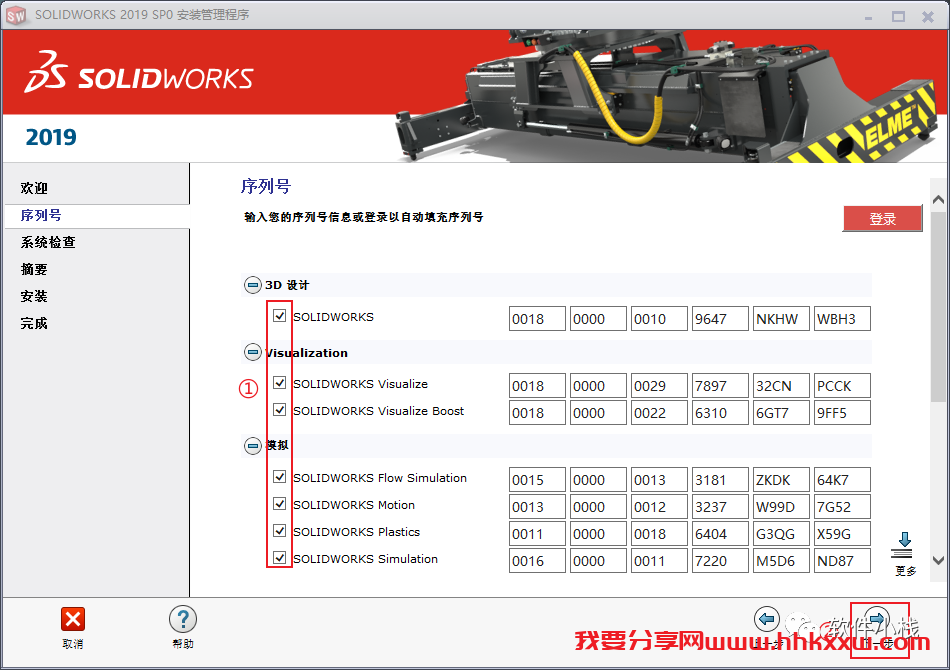The width and height of the screenshot is (950, 670).
Task: Toggle SOLIDWORKS Visualize Boost checkbox
Action: point(279,410)
